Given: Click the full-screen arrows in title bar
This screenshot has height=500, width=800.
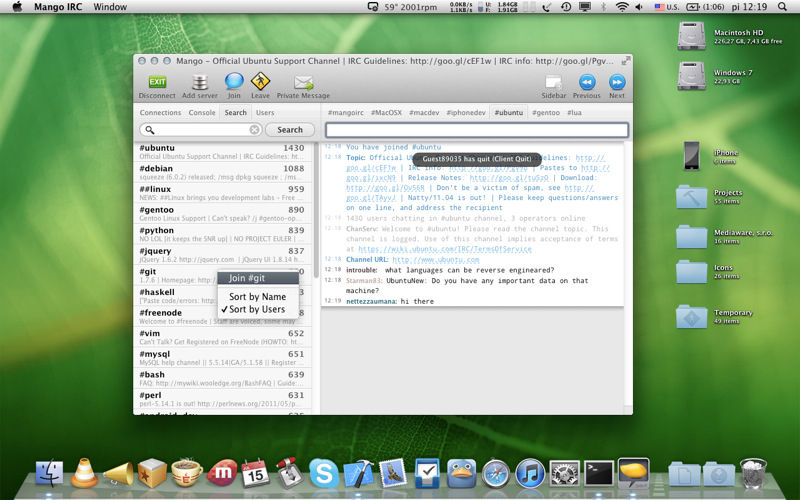Looking at the screenshot, I should pos(626,61).
